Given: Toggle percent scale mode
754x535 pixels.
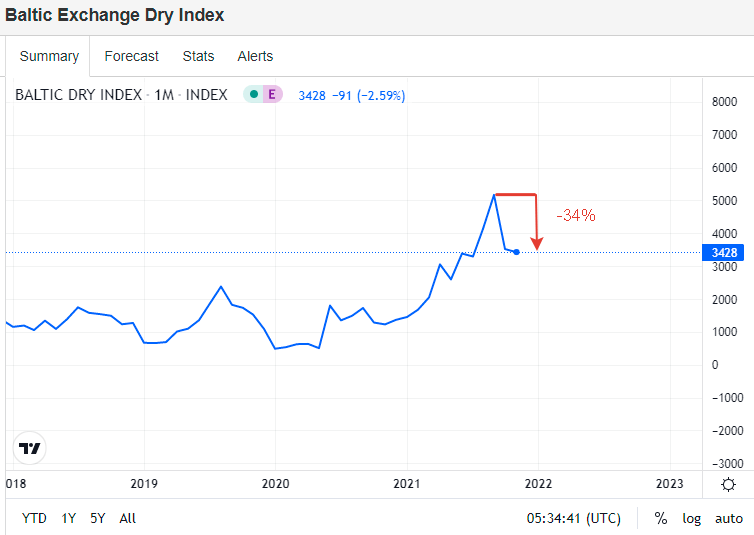Looking at the screenshot, I should click(x=661, y=518).
